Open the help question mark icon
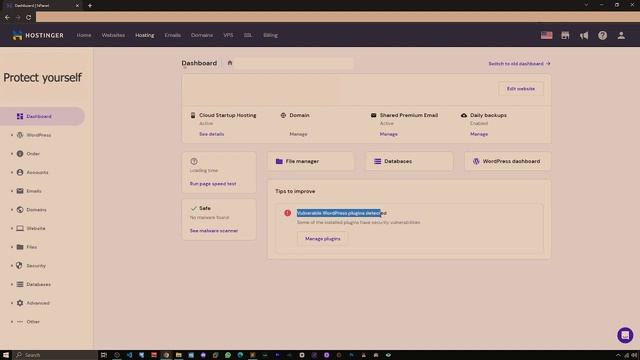640x360 pixels. tap(602, 36)
